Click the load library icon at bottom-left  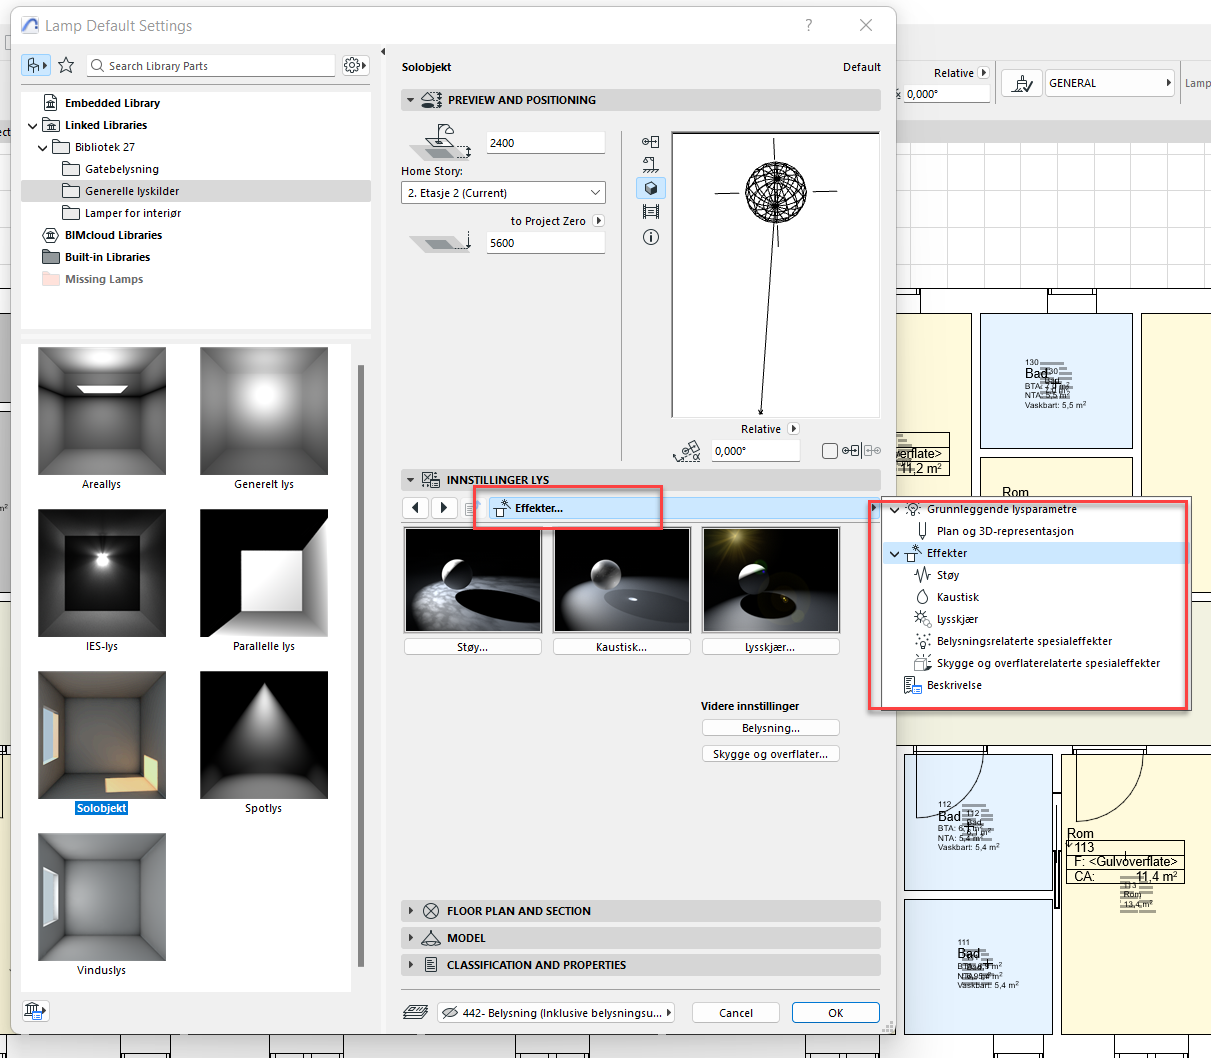35,1011
